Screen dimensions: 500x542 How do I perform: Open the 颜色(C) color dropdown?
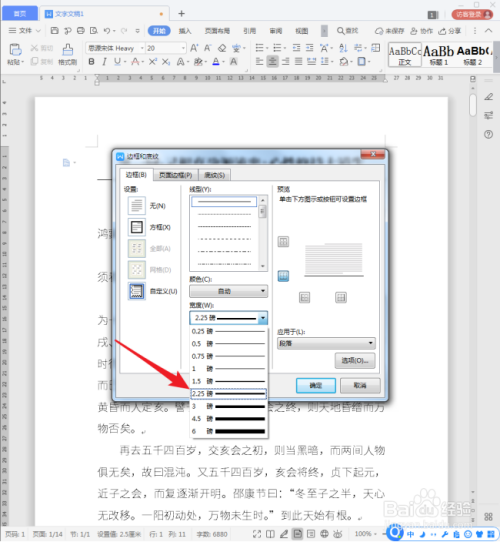(x=228, y=291)
